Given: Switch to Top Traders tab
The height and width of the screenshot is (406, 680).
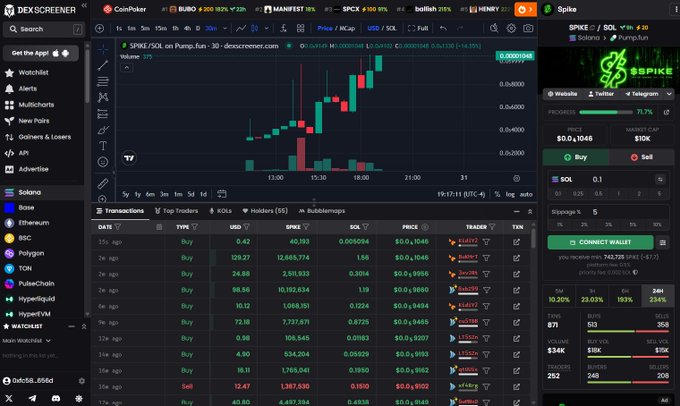Looking at the screenshot, I should [x=176, y=211].
